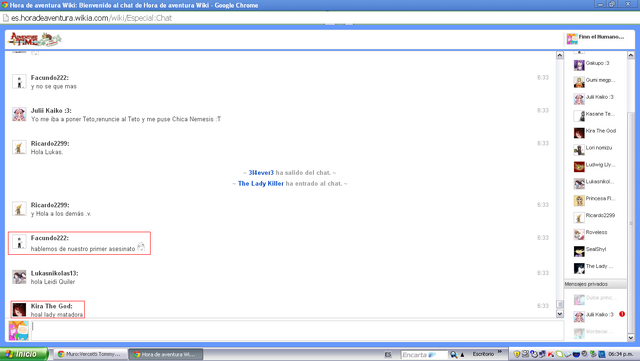The image size is (640, 361).
Task: Click Ricardo2299 avatar beside 'Hola Lukas.'
Action: 19,147
